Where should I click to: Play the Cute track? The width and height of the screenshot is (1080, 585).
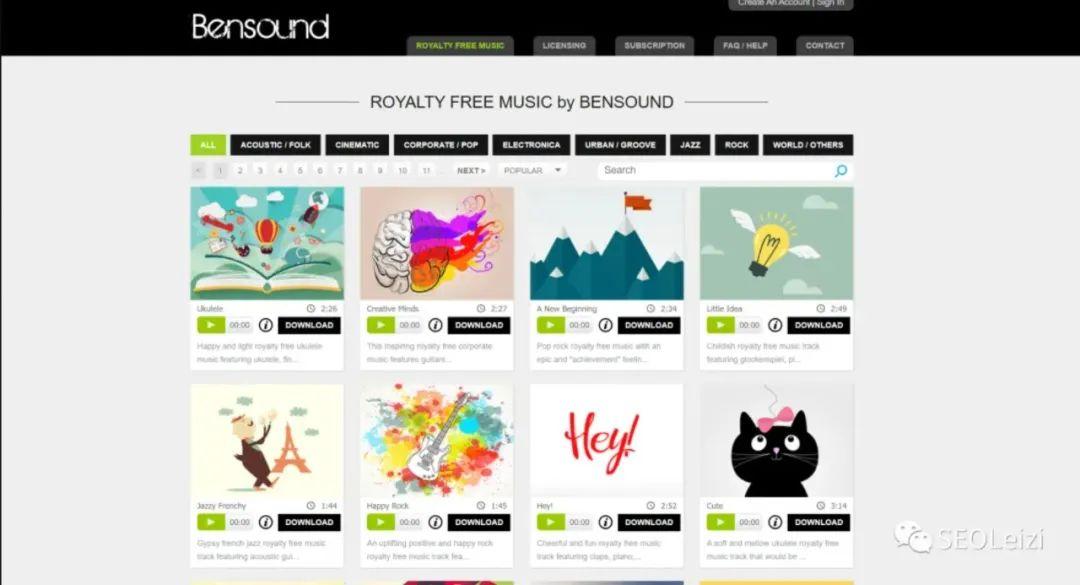click(x=720, y=522)
